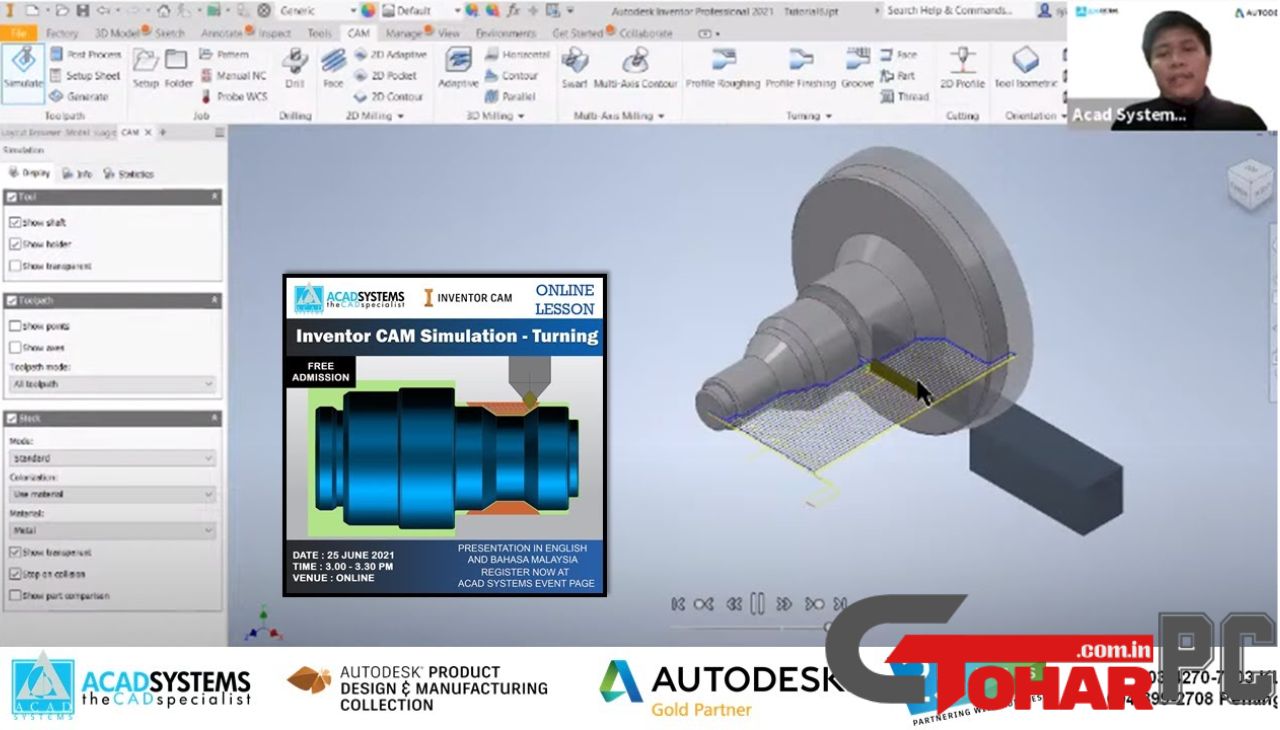Open the Stock Mode dropdown

point(112,458)
